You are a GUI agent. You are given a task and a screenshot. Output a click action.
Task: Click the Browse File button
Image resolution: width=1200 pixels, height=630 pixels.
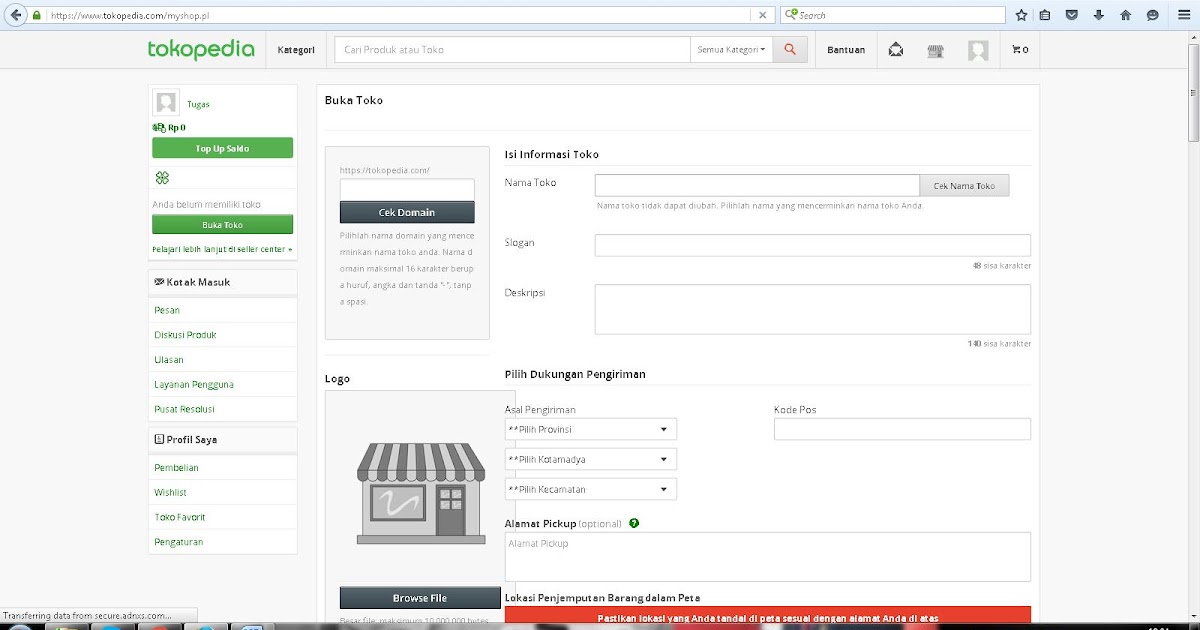420,598
